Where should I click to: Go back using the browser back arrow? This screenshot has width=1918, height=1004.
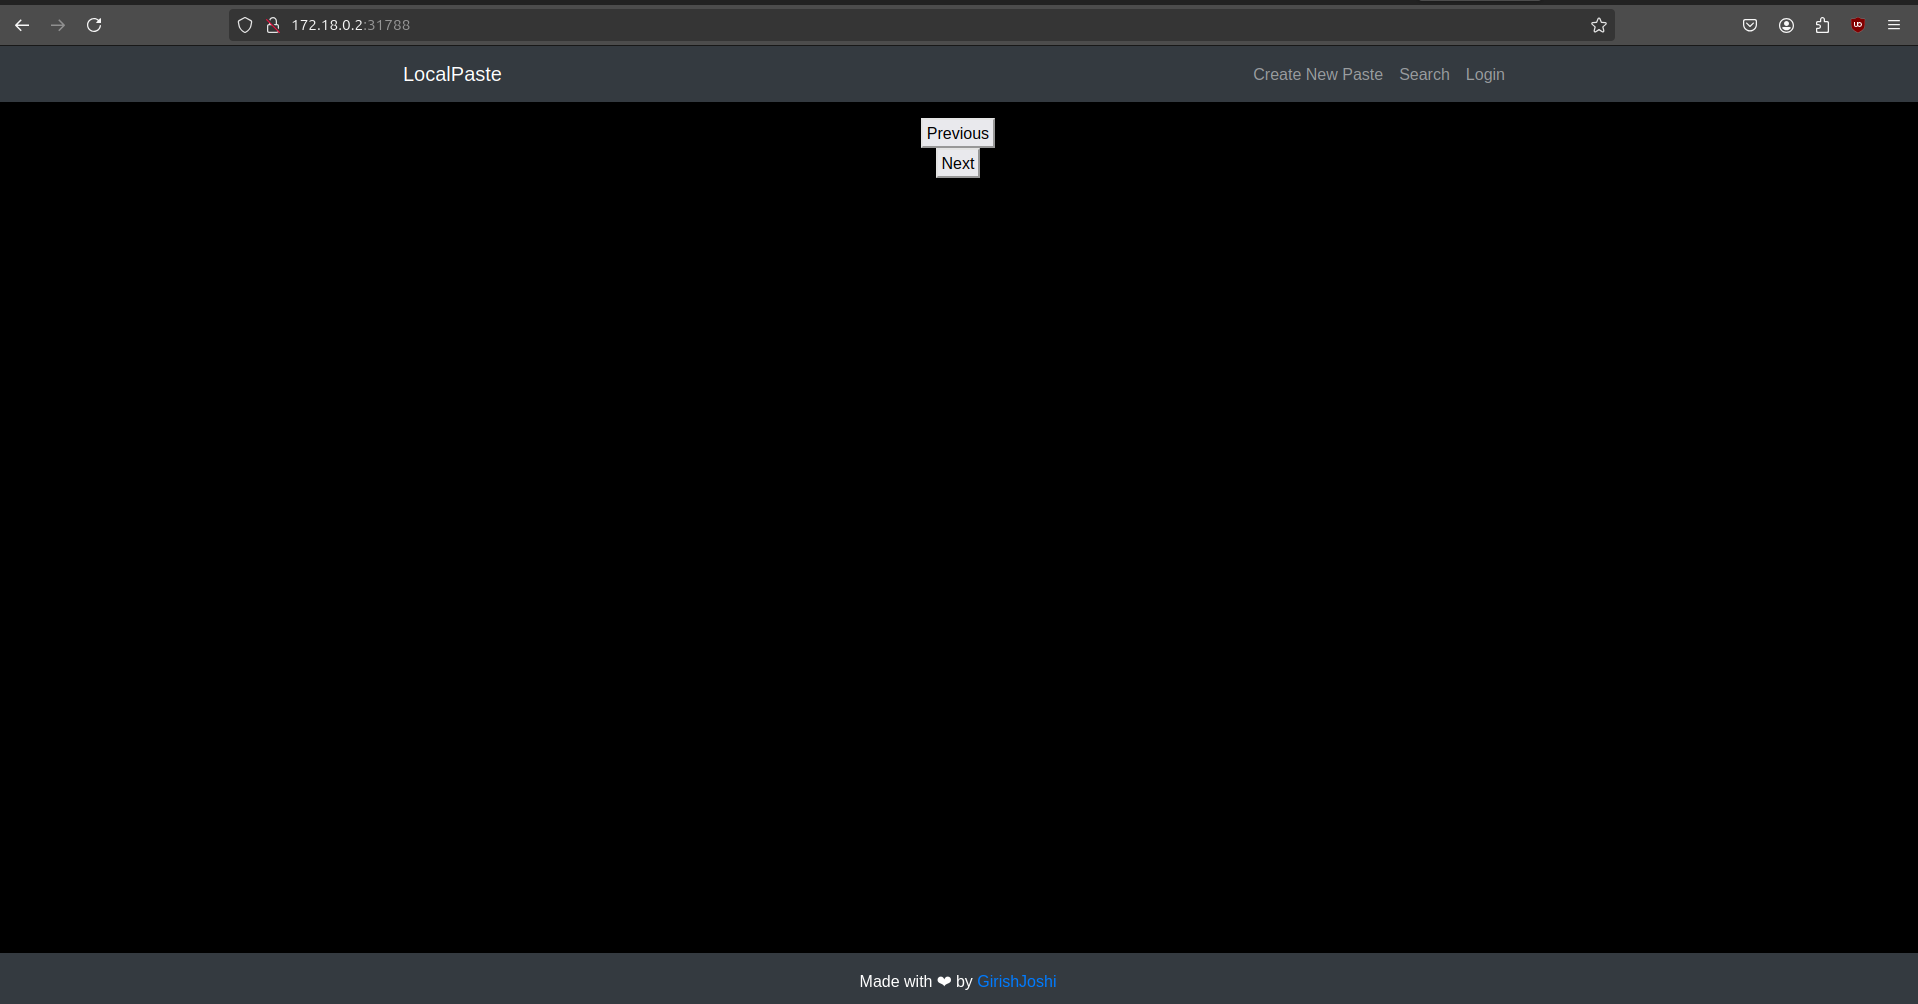click(22, 25)
